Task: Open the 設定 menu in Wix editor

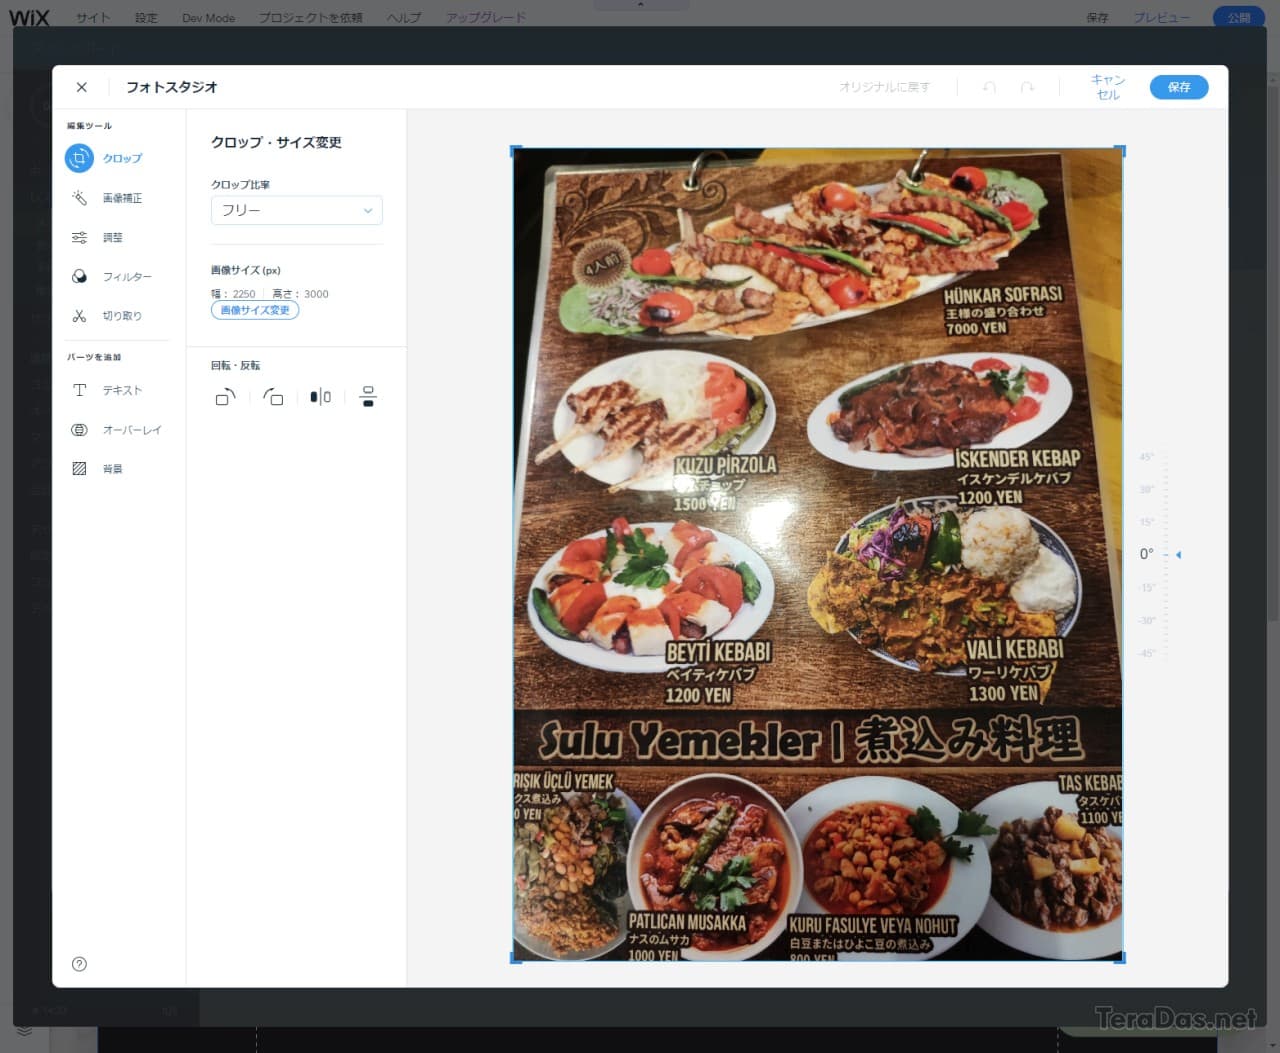Action: point(146,17)
